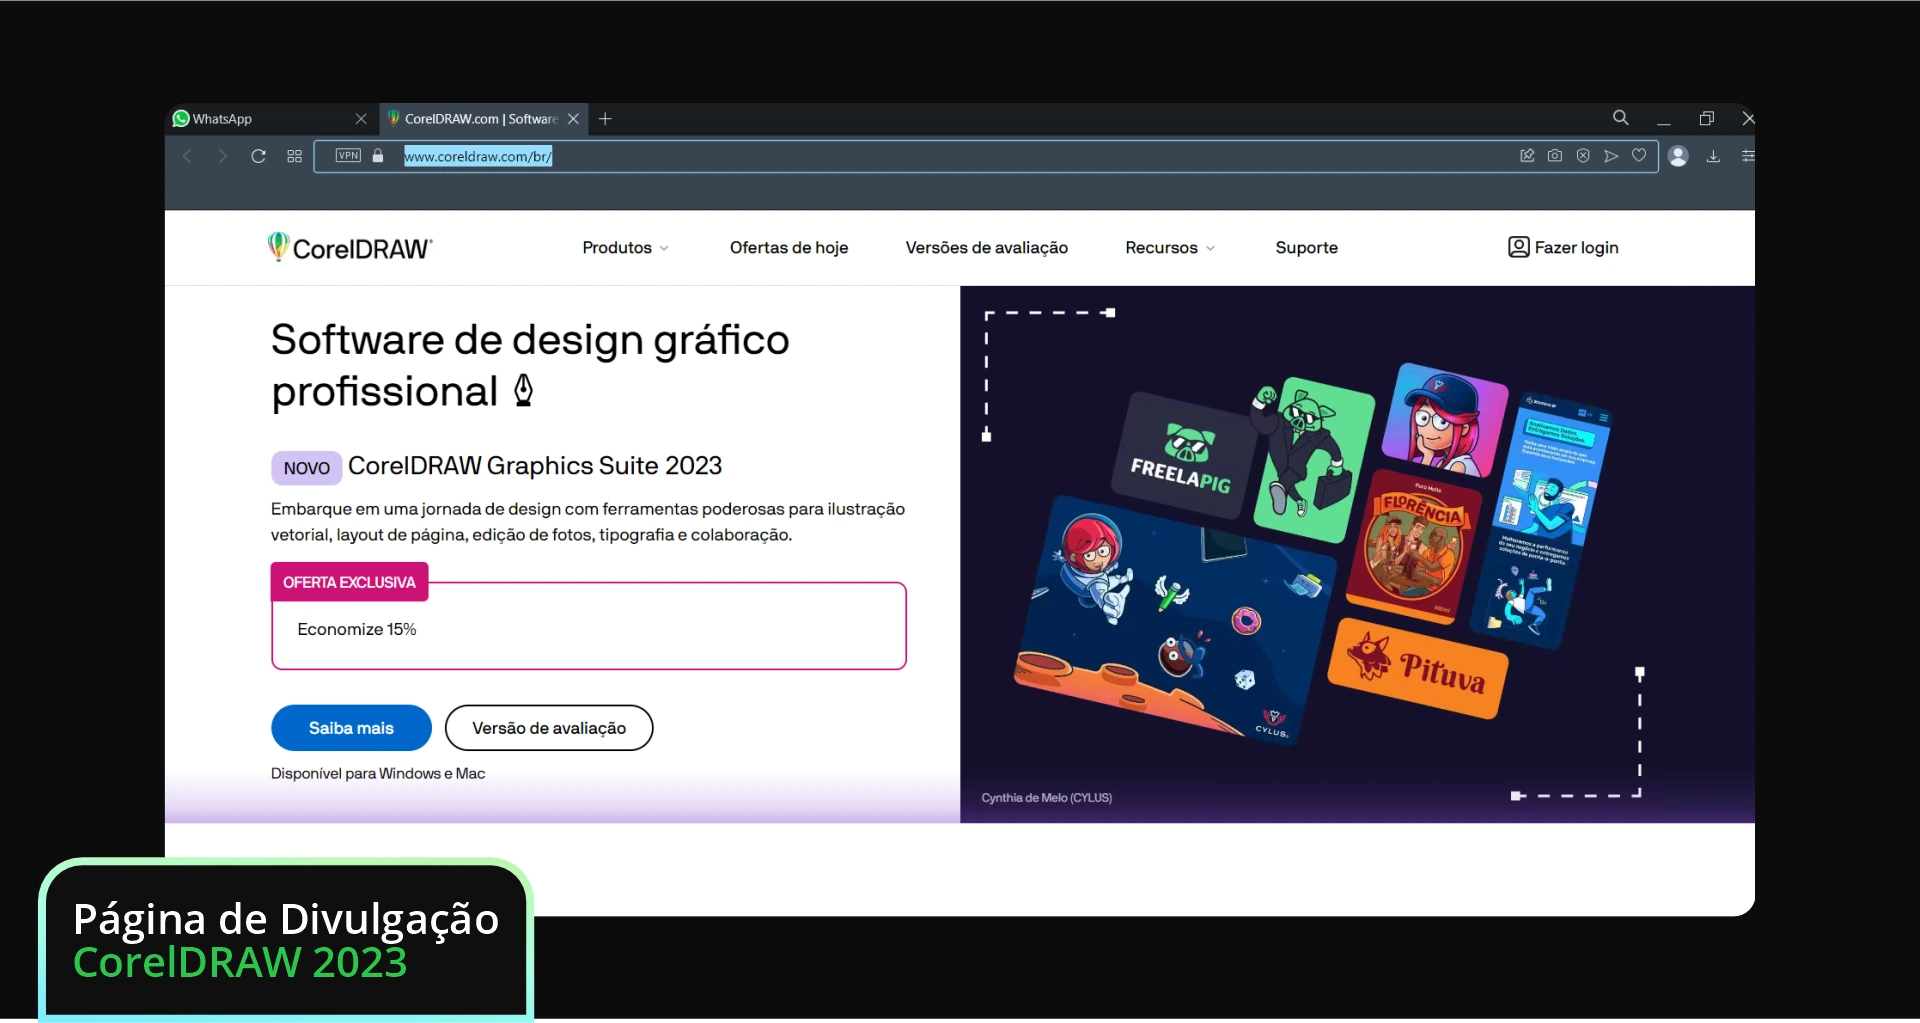Click the Software de design gráfico profissional headline
The width and height of the screenshot is (1920, 1023).
(x=530, y=366)
